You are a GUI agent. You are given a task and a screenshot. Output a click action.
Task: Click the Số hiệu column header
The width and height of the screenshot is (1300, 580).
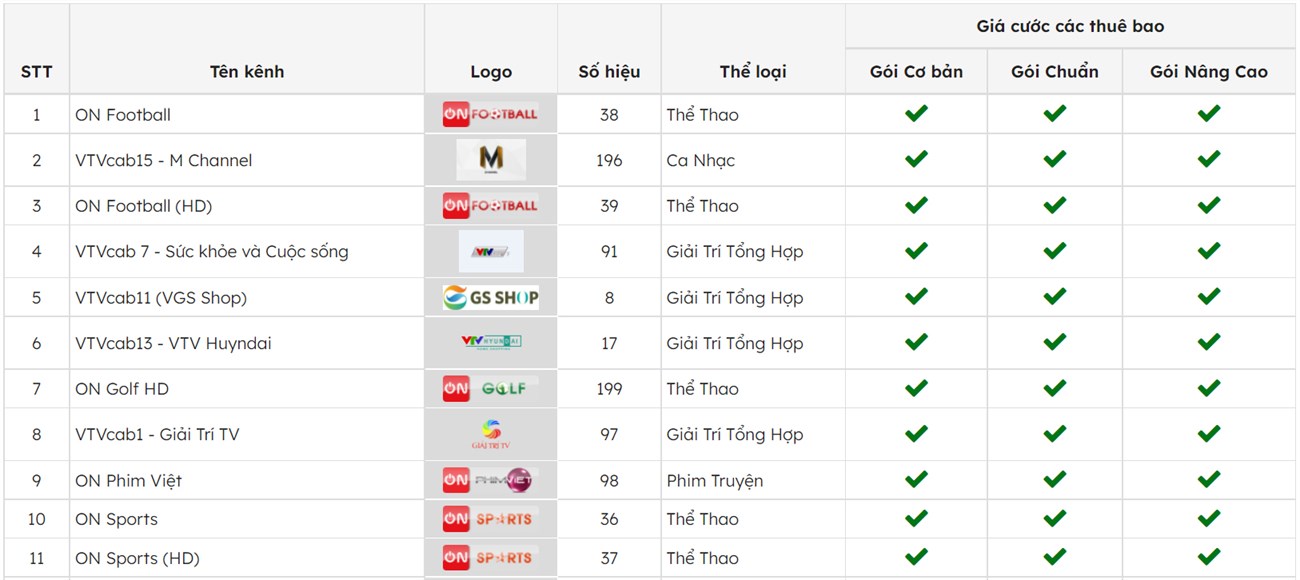pos(609,71)
